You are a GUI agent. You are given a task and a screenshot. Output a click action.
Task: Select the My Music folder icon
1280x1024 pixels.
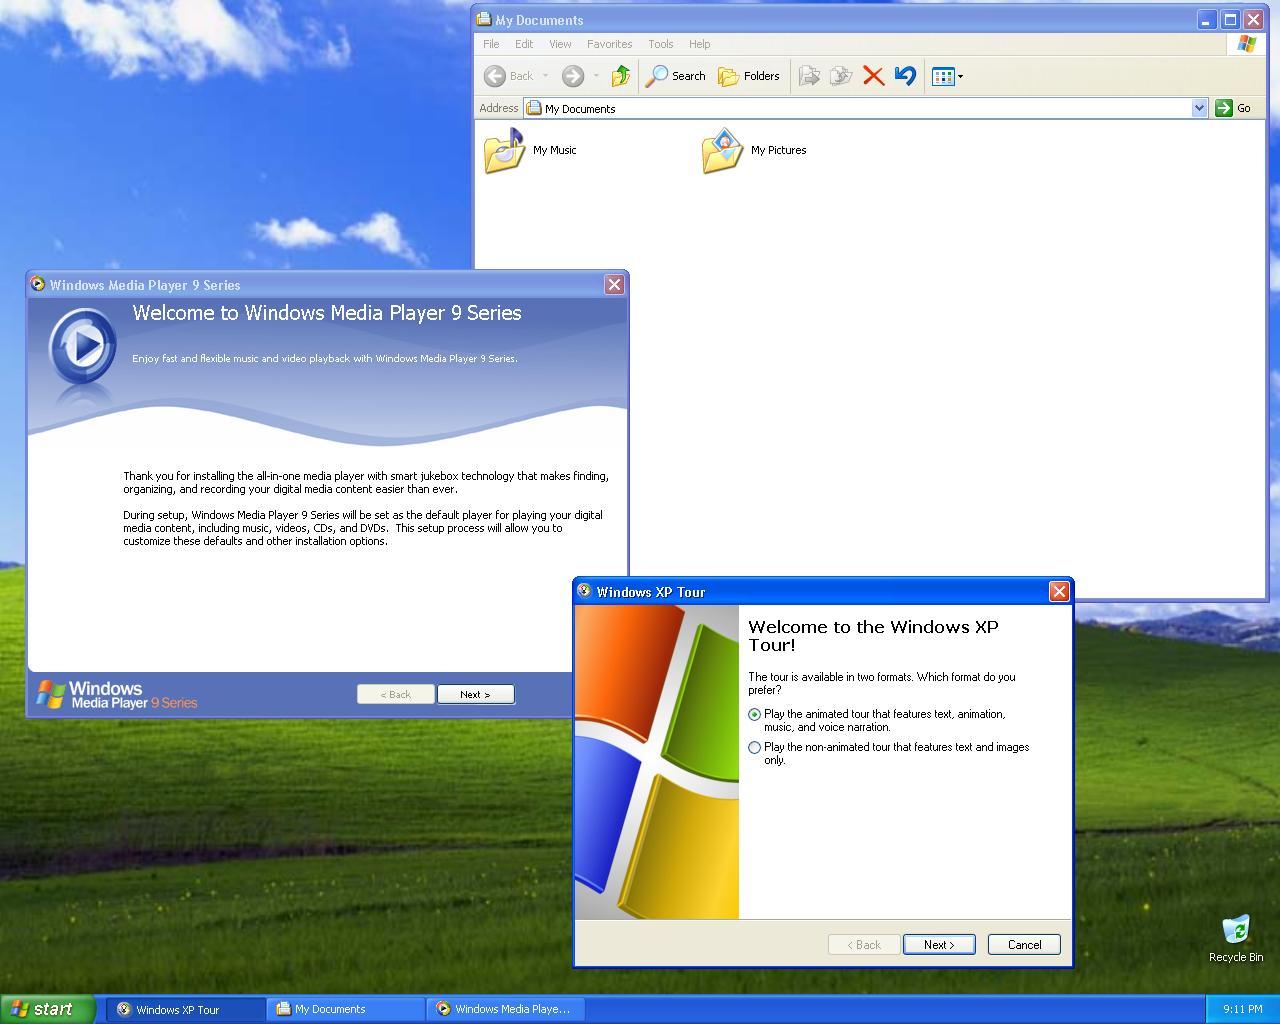pyautogui.click(x=504, y=150)
